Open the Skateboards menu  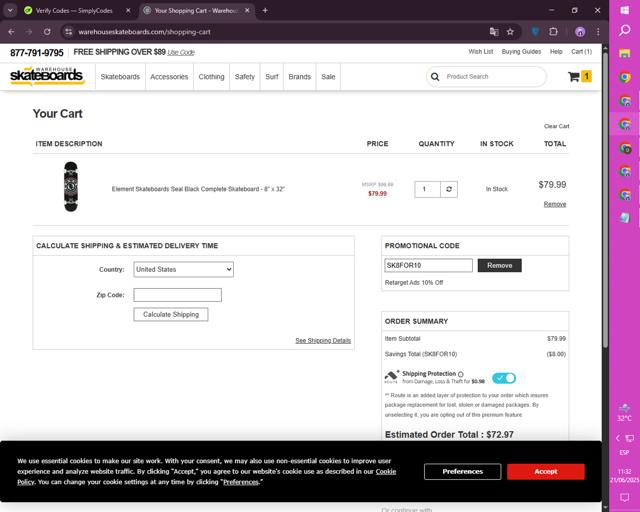(x=120, y=77)
